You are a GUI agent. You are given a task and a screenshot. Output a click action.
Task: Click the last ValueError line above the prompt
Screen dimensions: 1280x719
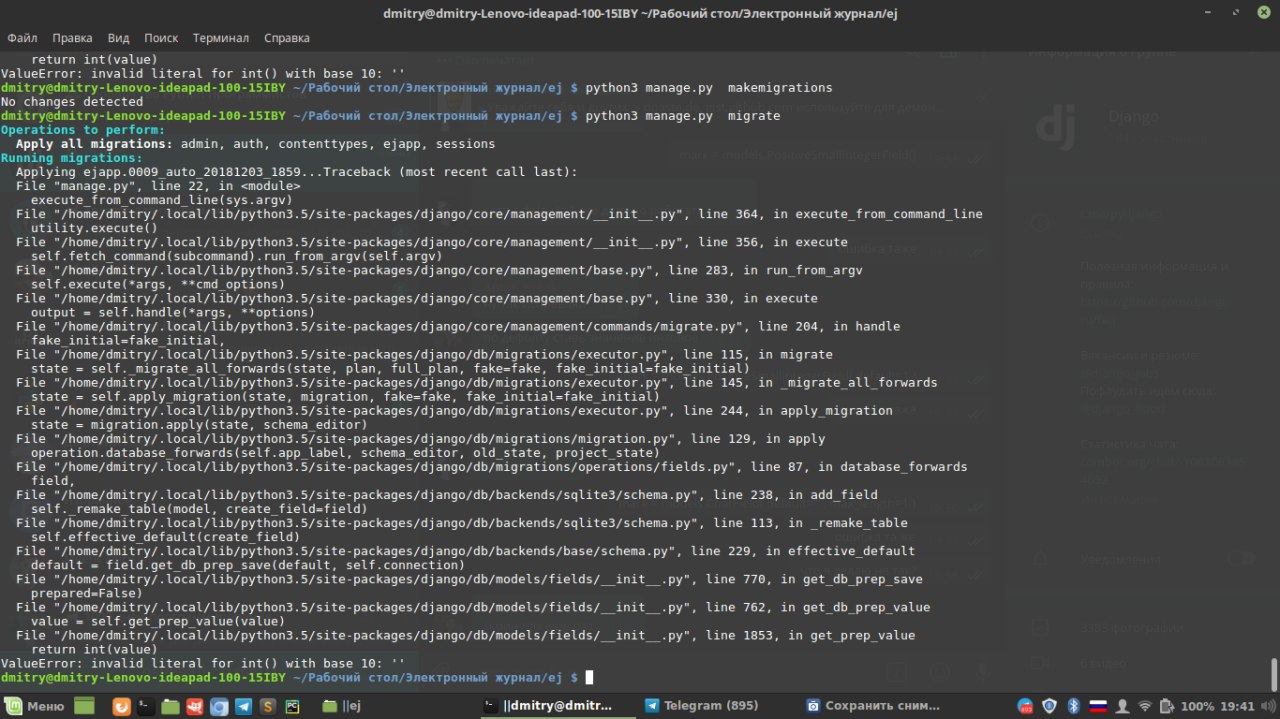pyautogui.click(x=203, y=662)
